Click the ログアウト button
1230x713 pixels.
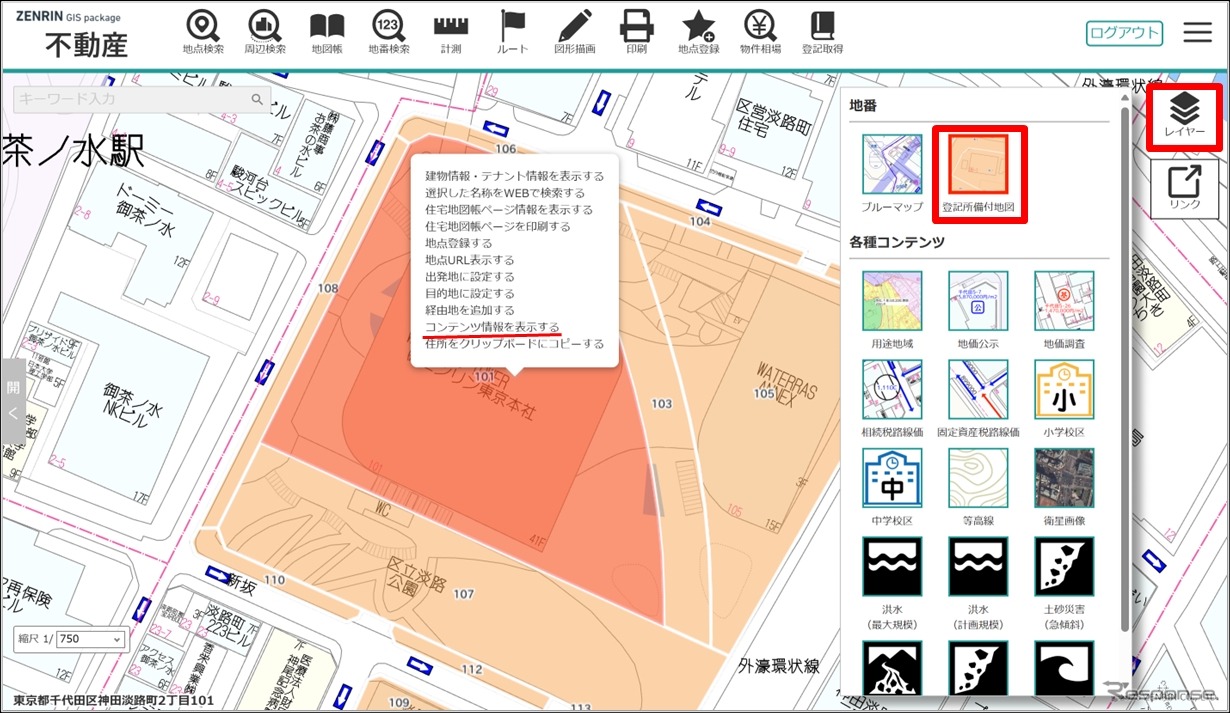pyautogui.click(x=1125, y=33)
